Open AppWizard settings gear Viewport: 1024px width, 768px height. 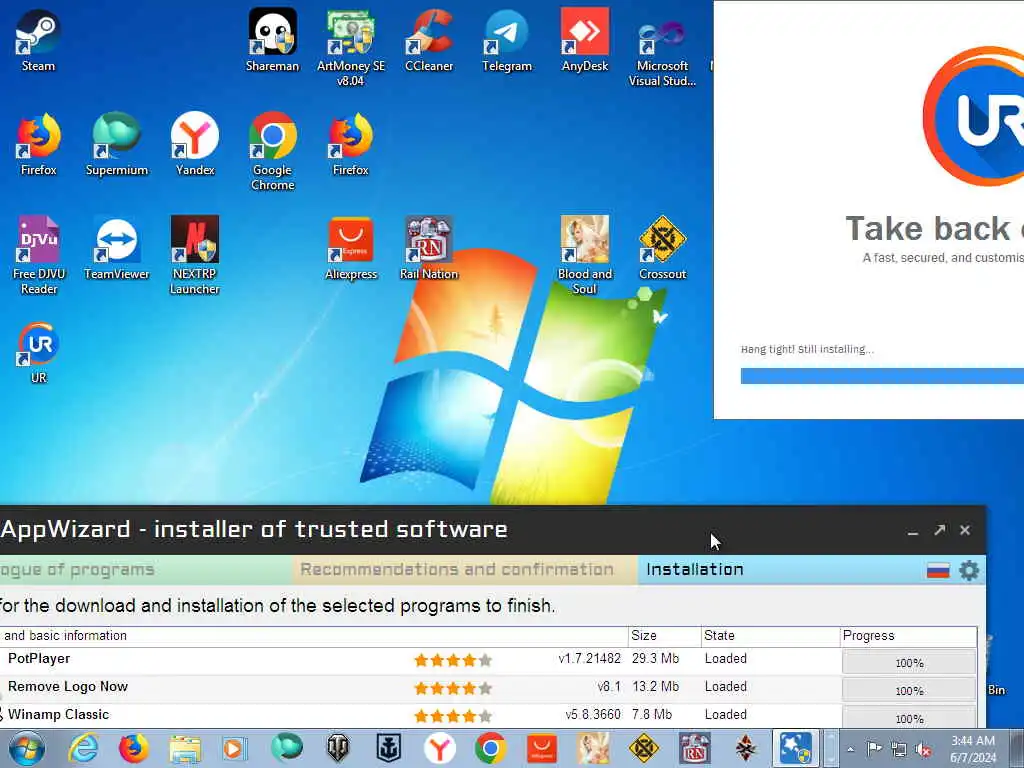pyautogui.click(x=968, y=570)
